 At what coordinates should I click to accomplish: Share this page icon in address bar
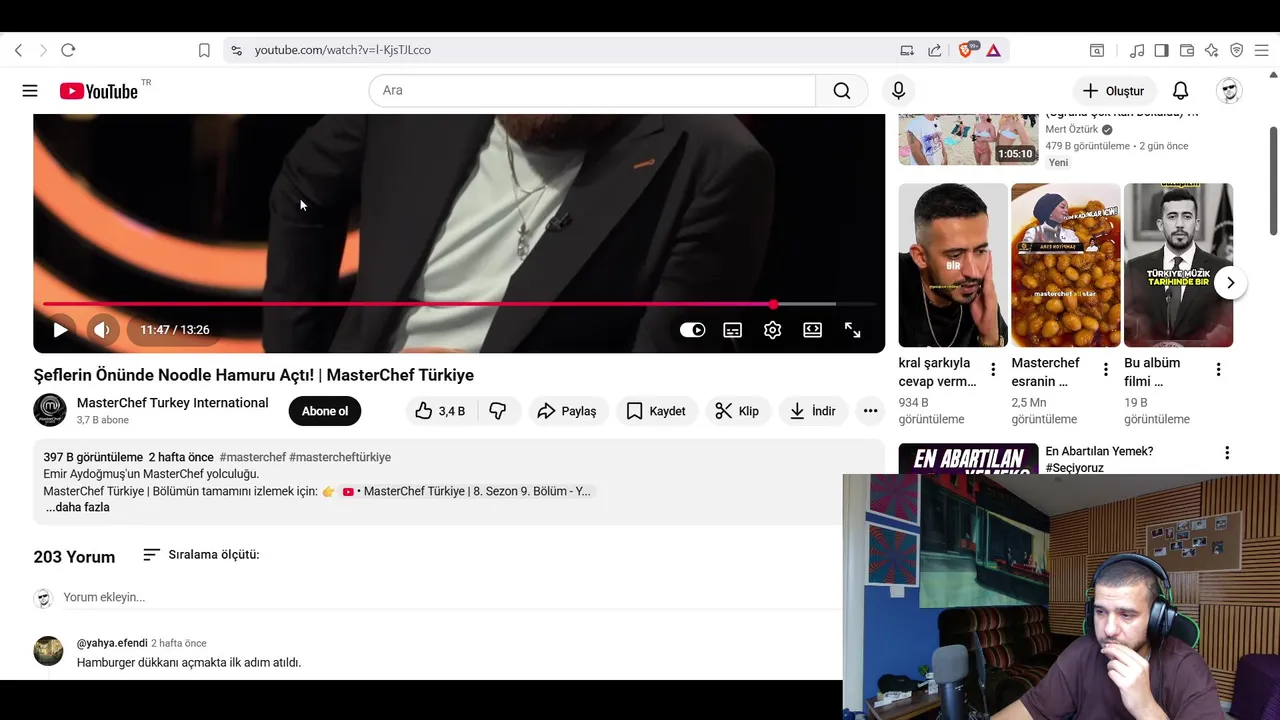click(x=934, y=50)
